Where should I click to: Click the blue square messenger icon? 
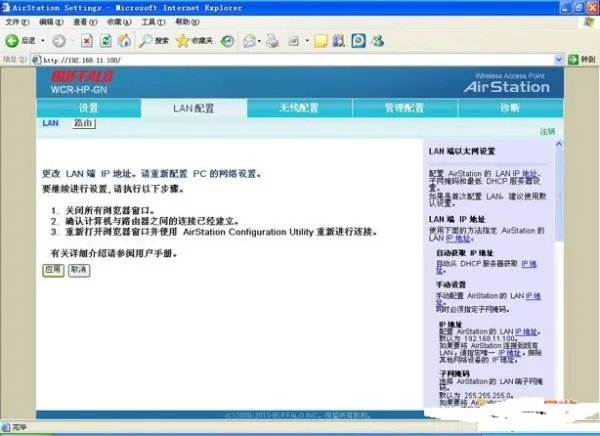[359, 41]
